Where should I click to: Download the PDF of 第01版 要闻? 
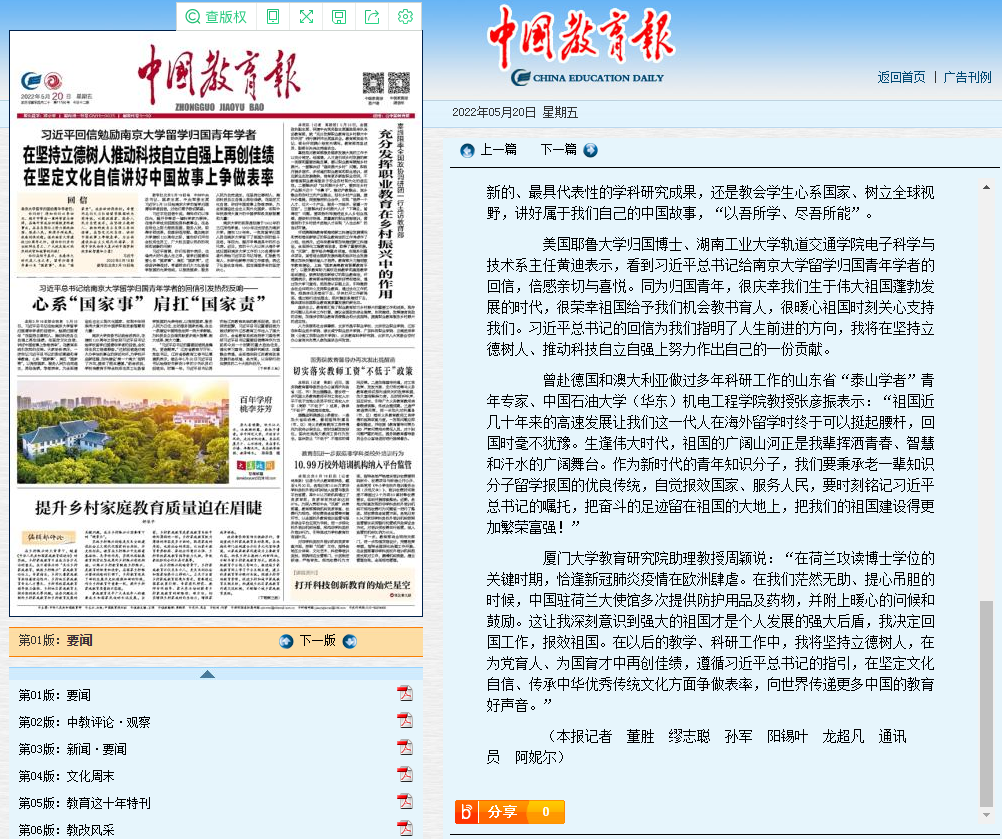tap(405, 694)
